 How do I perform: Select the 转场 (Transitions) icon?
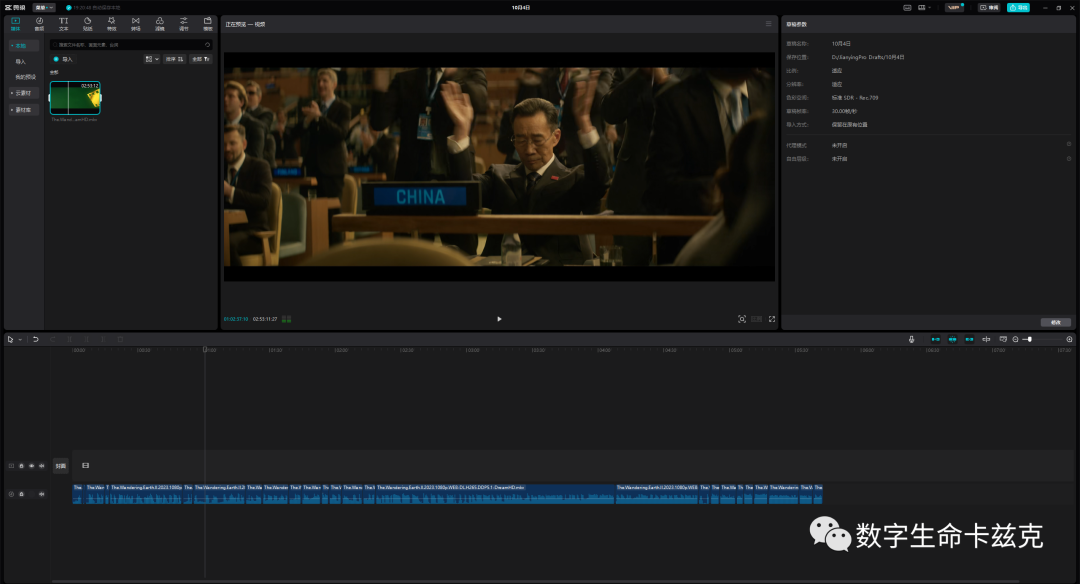tap(136, 24)
